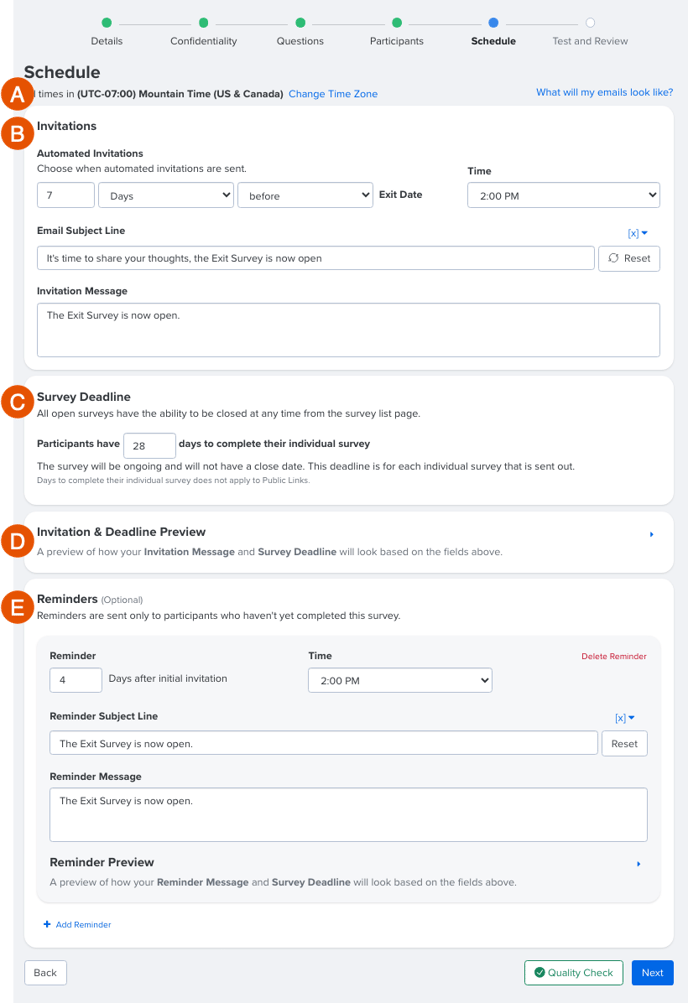Click the Quality Check button
Viewport: 688px width, 1003px height.
click(x=574, y=972)
